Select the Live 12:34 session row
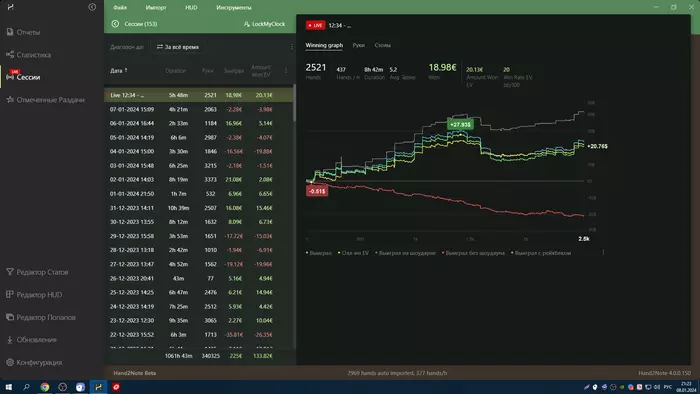Image resolution: width=700 pixels, height=394 pixels. point(199,95)
